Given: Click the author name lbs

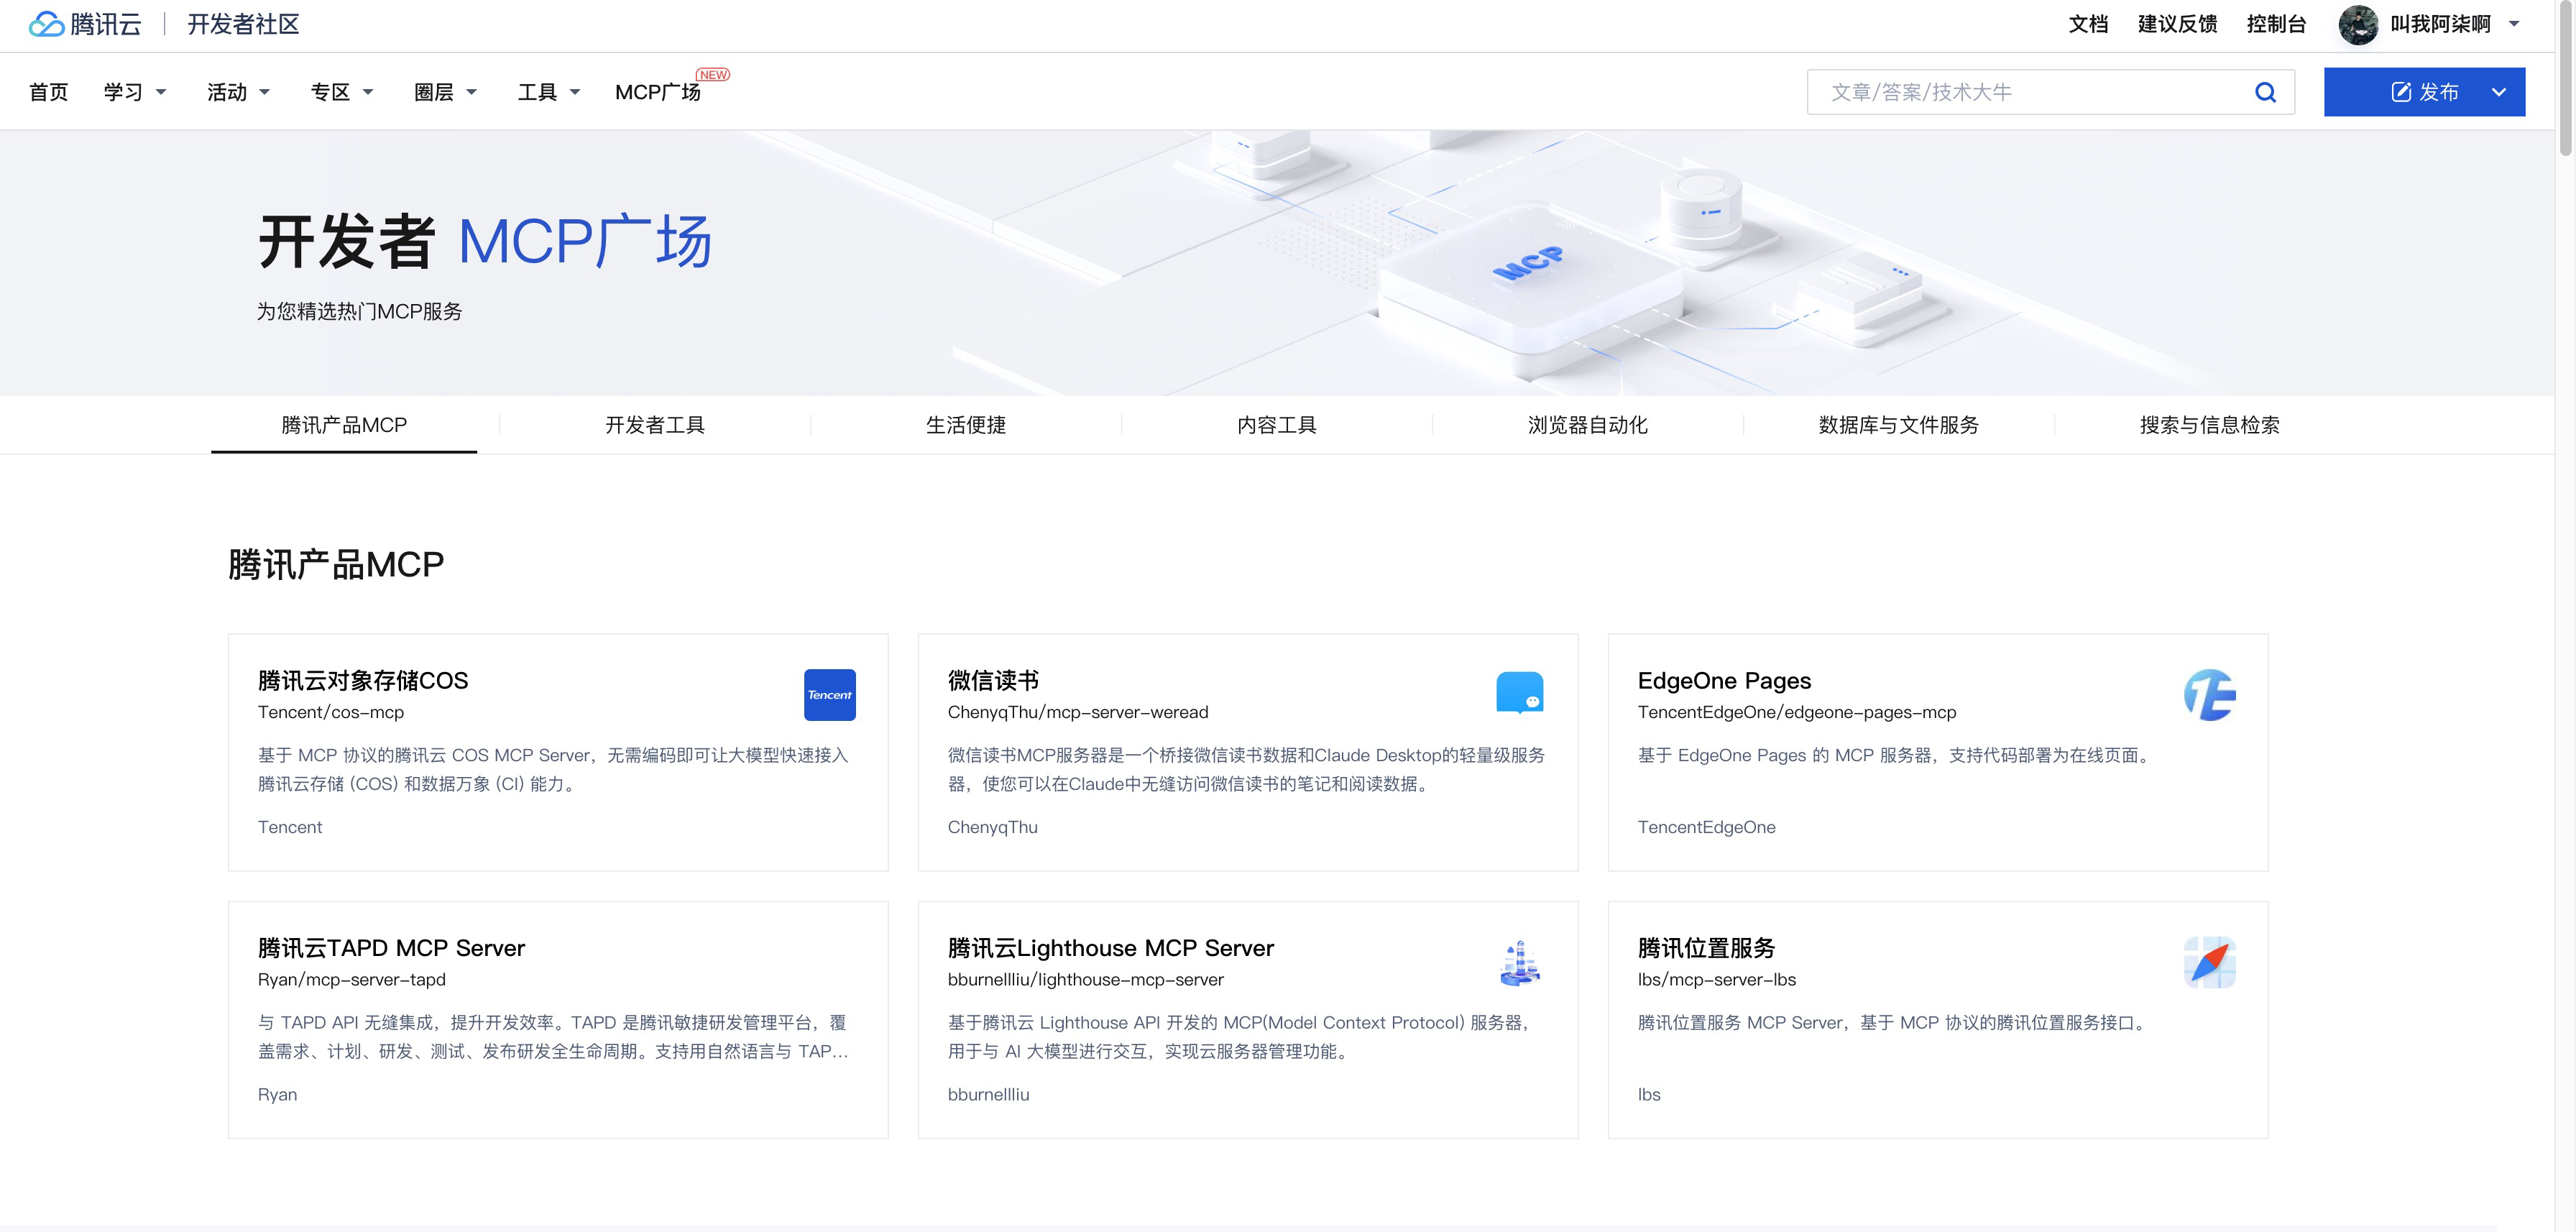Looking at the screenshot, I should tap(1649, 1094).
